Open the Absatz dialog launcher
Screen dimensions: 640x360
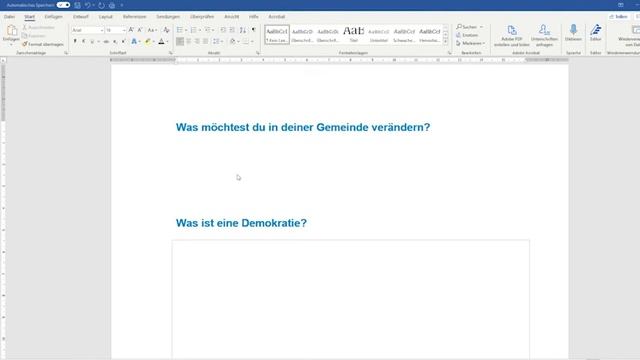[x=258, y=53]
